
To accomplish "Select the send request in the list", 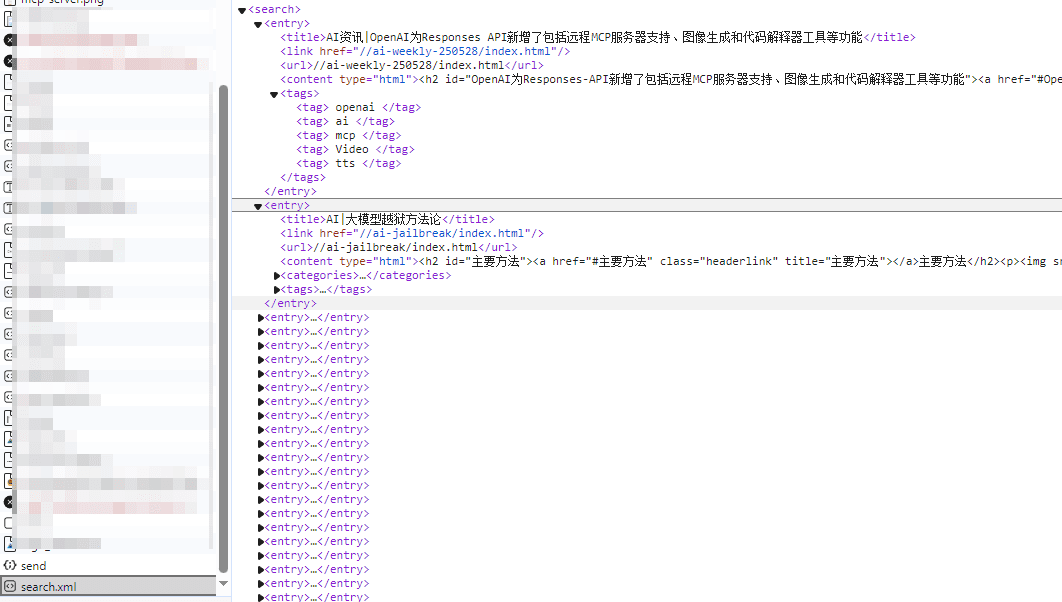I will (x=34, y=566).
